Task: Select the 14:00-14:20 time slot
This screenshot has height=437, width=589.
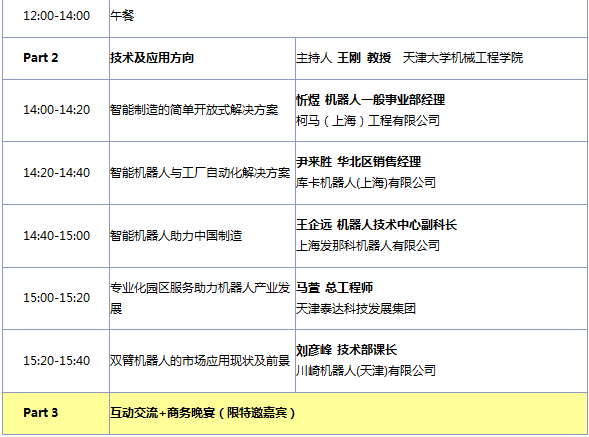Action: 56,110
